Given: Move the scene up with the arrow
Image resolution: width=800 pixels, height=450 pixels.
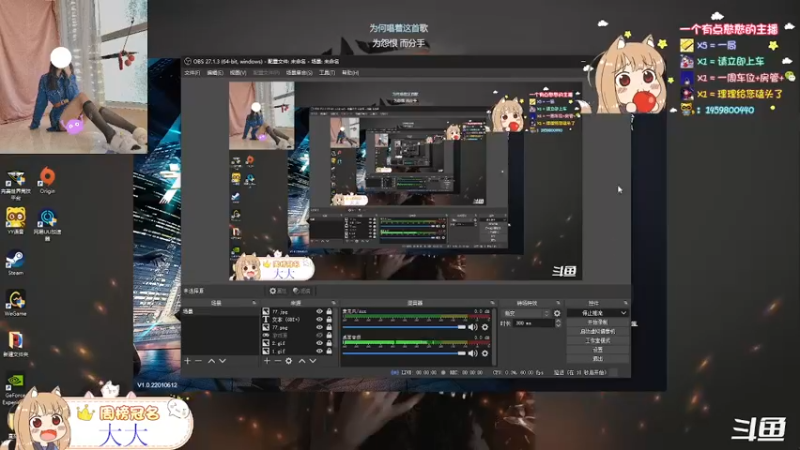Looking at the screenshot, I should point(211,361).
